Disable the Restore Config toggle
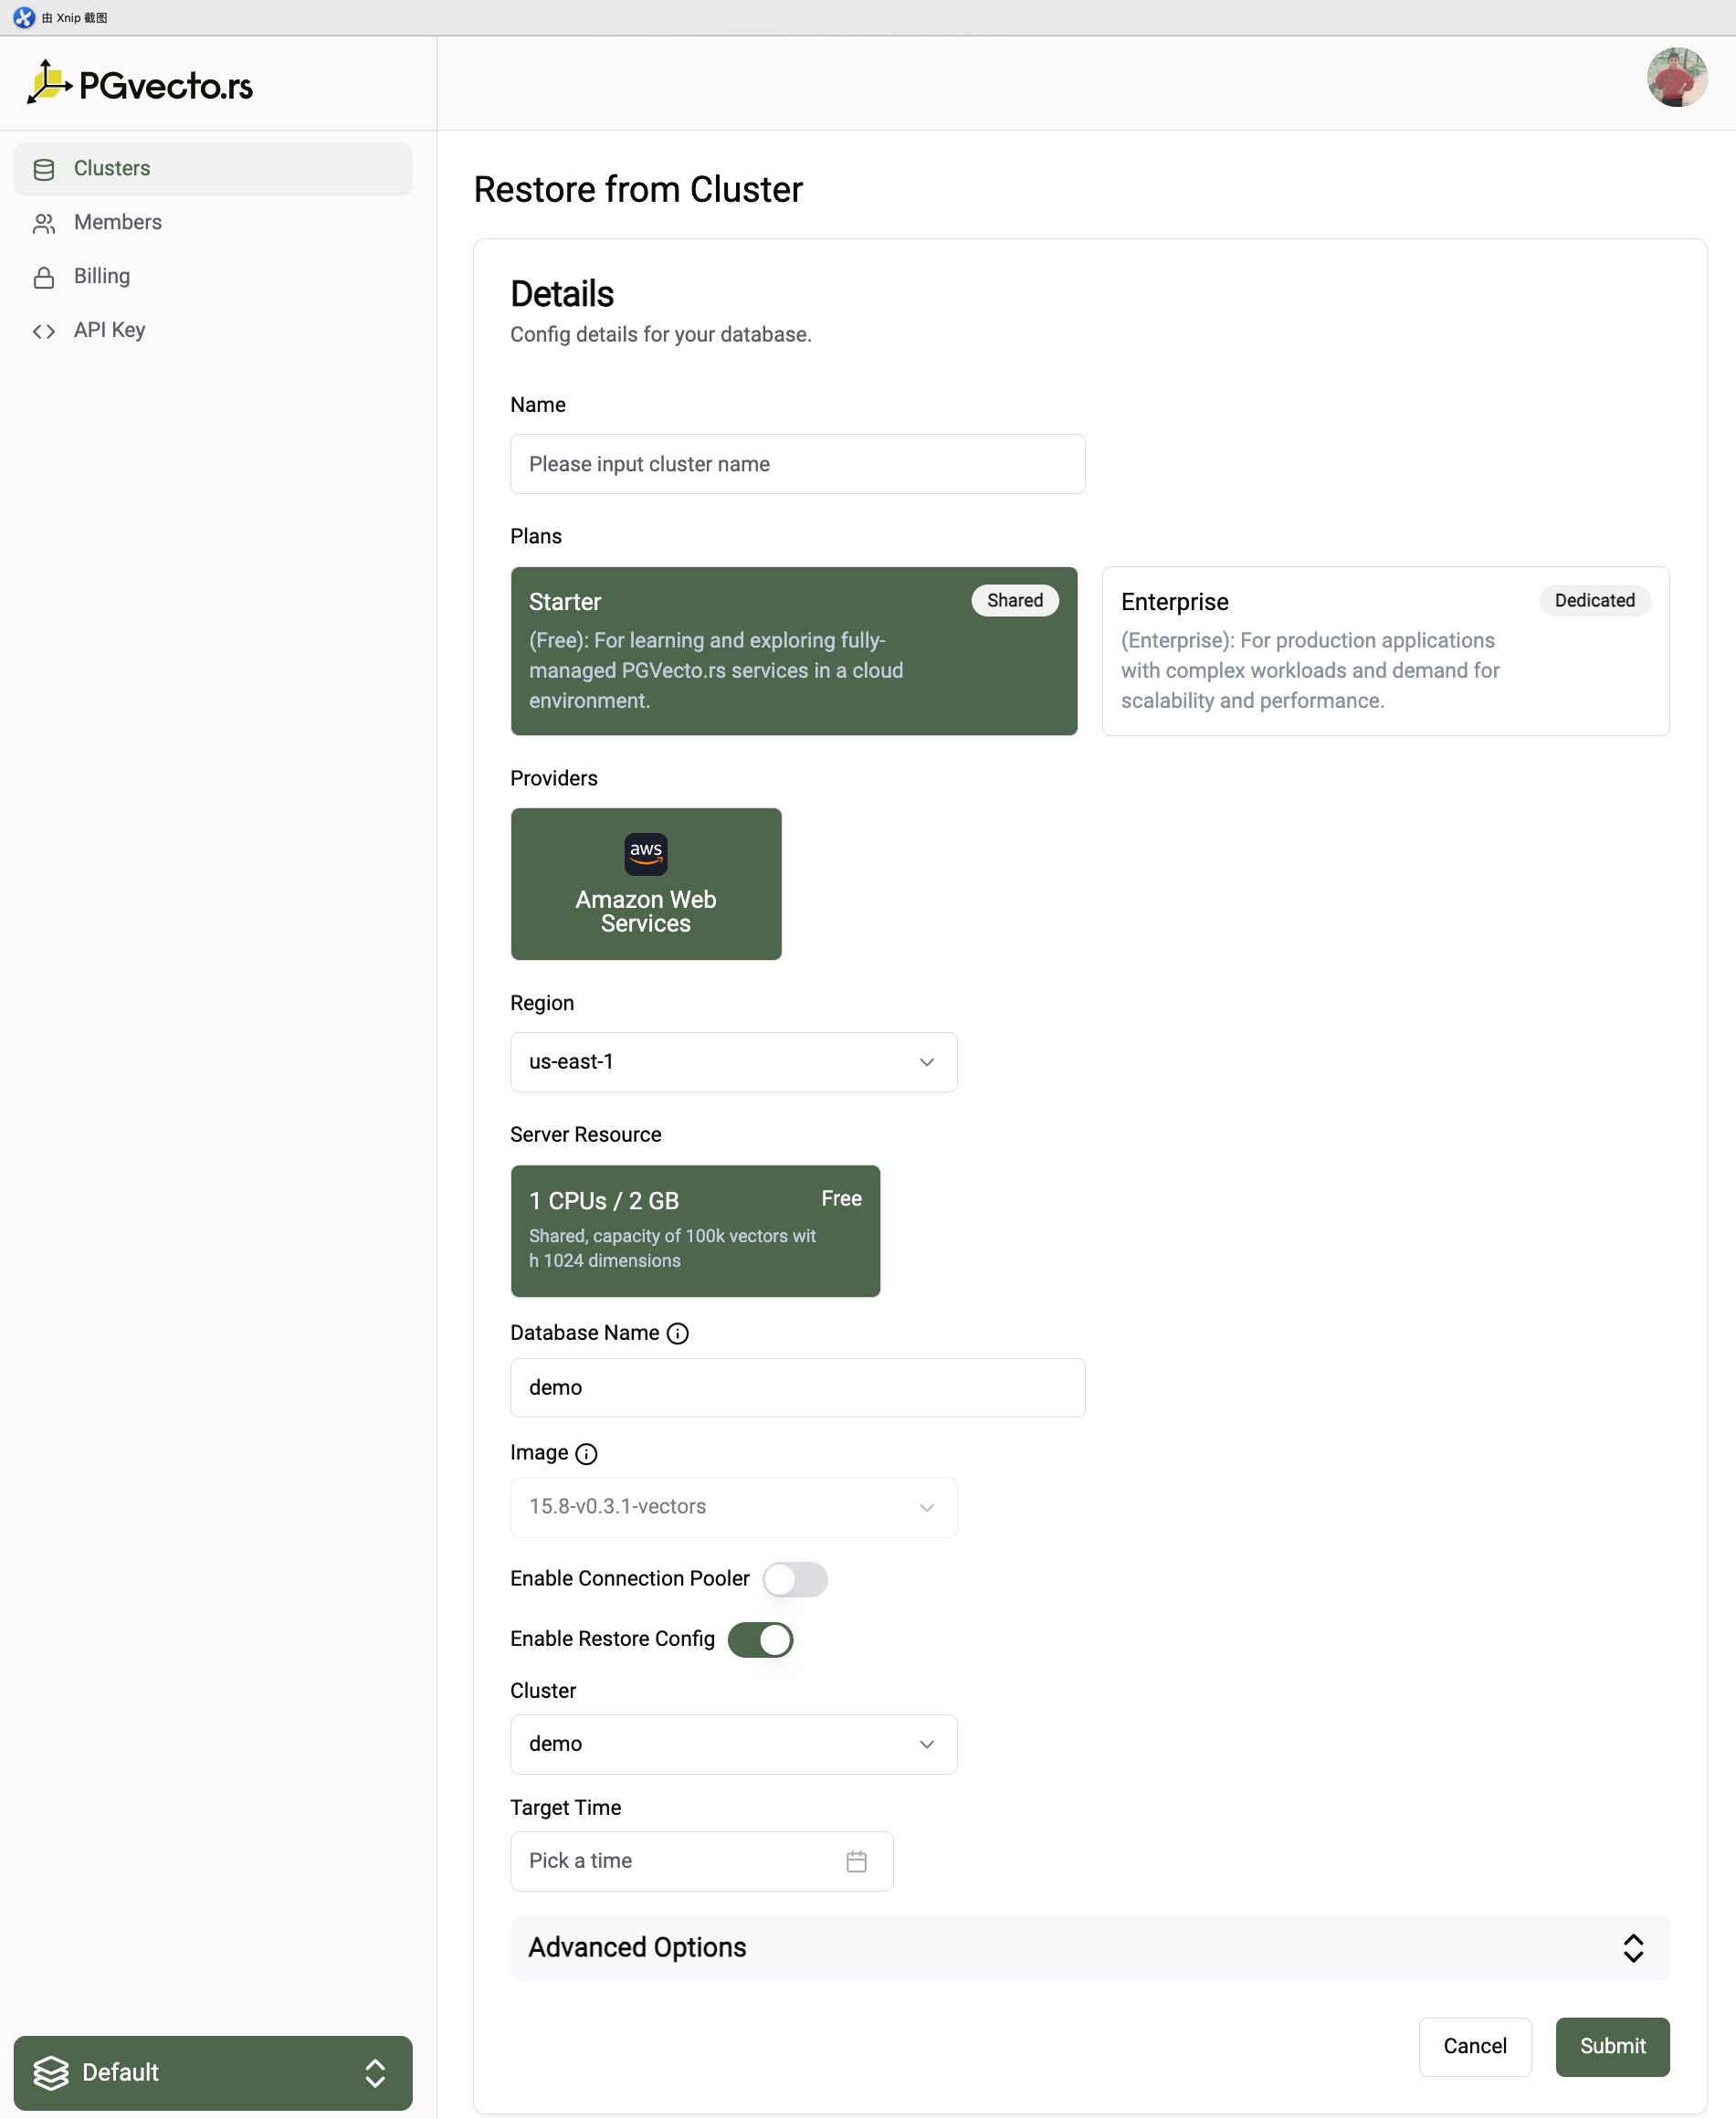The image size is (1736, 2119). tap(760, 1639)
